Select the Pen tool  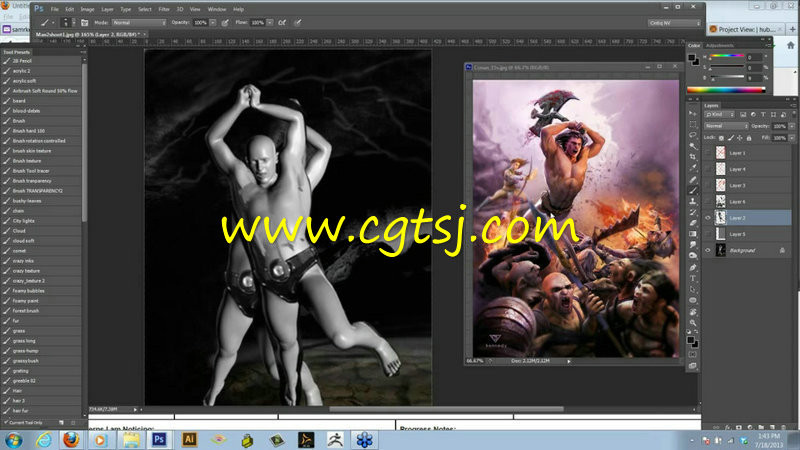click(692, 267)
